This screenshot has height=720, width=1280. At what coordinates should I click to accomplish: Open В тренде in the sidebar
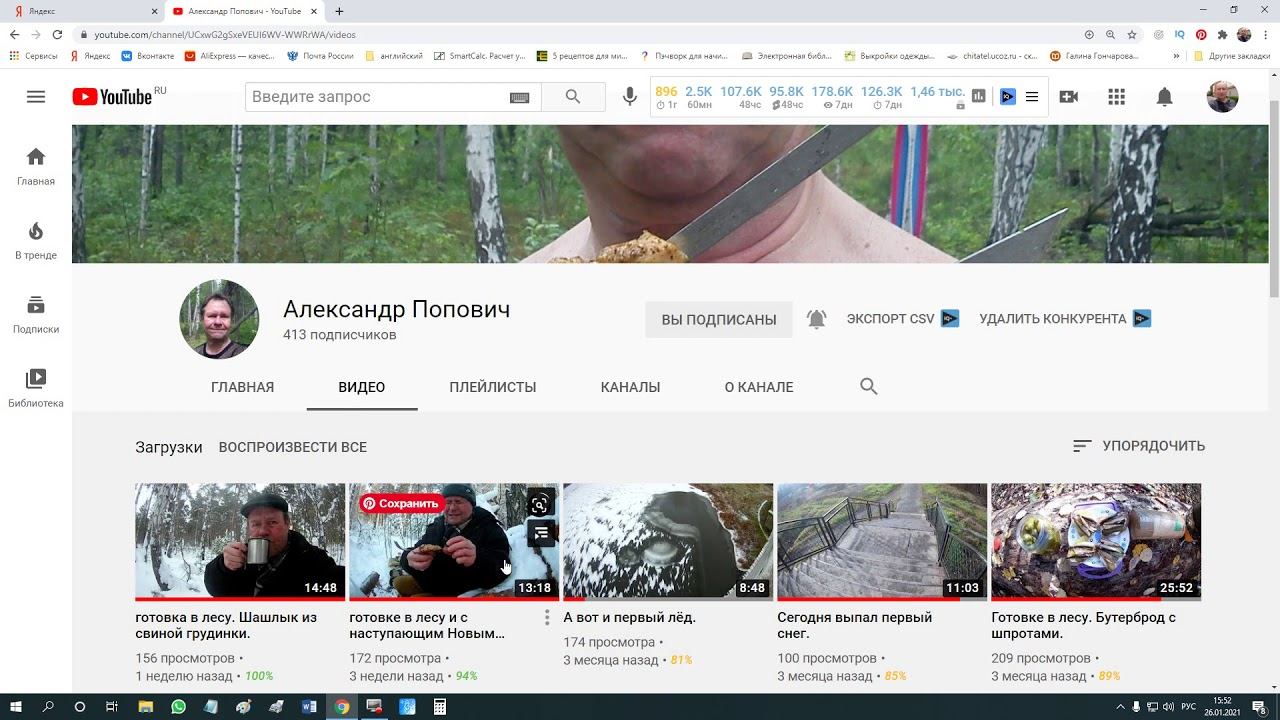pos(36,241)
